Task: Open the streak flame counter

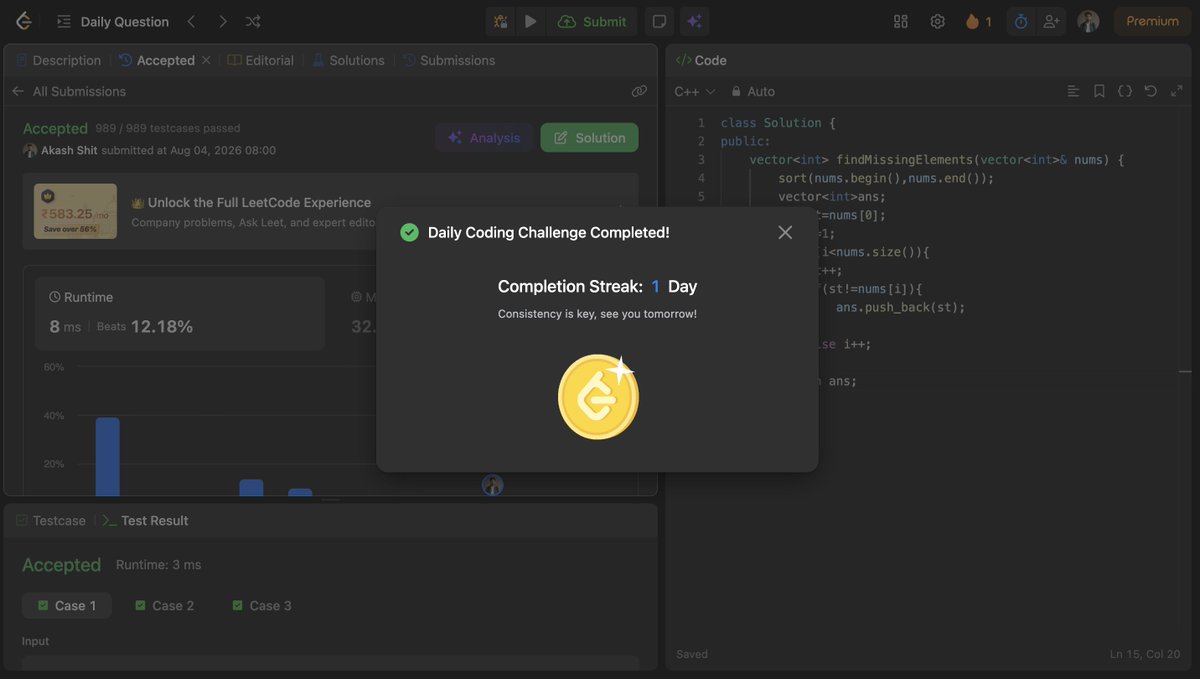Action: pyautogui.click(x=978, y=21)
